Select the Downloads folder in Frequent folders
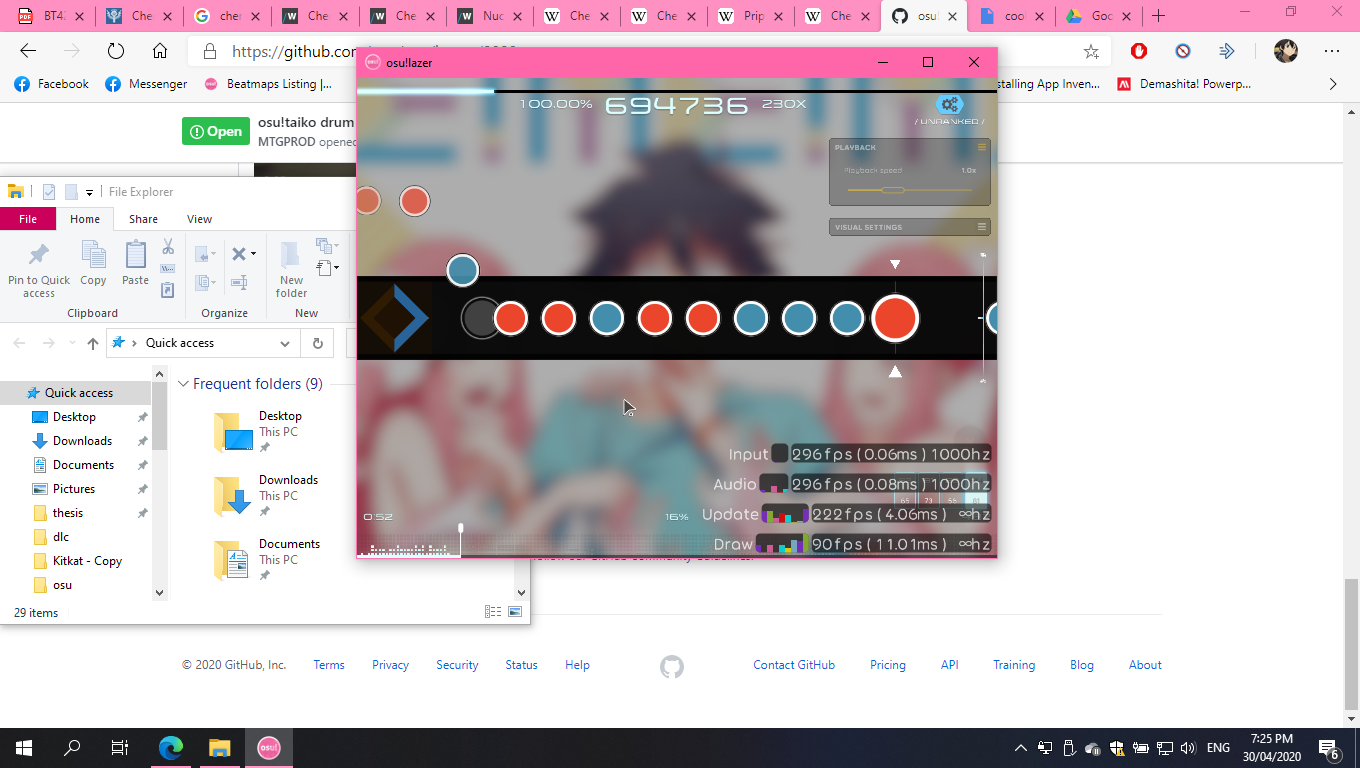 [x=266, y=495]
